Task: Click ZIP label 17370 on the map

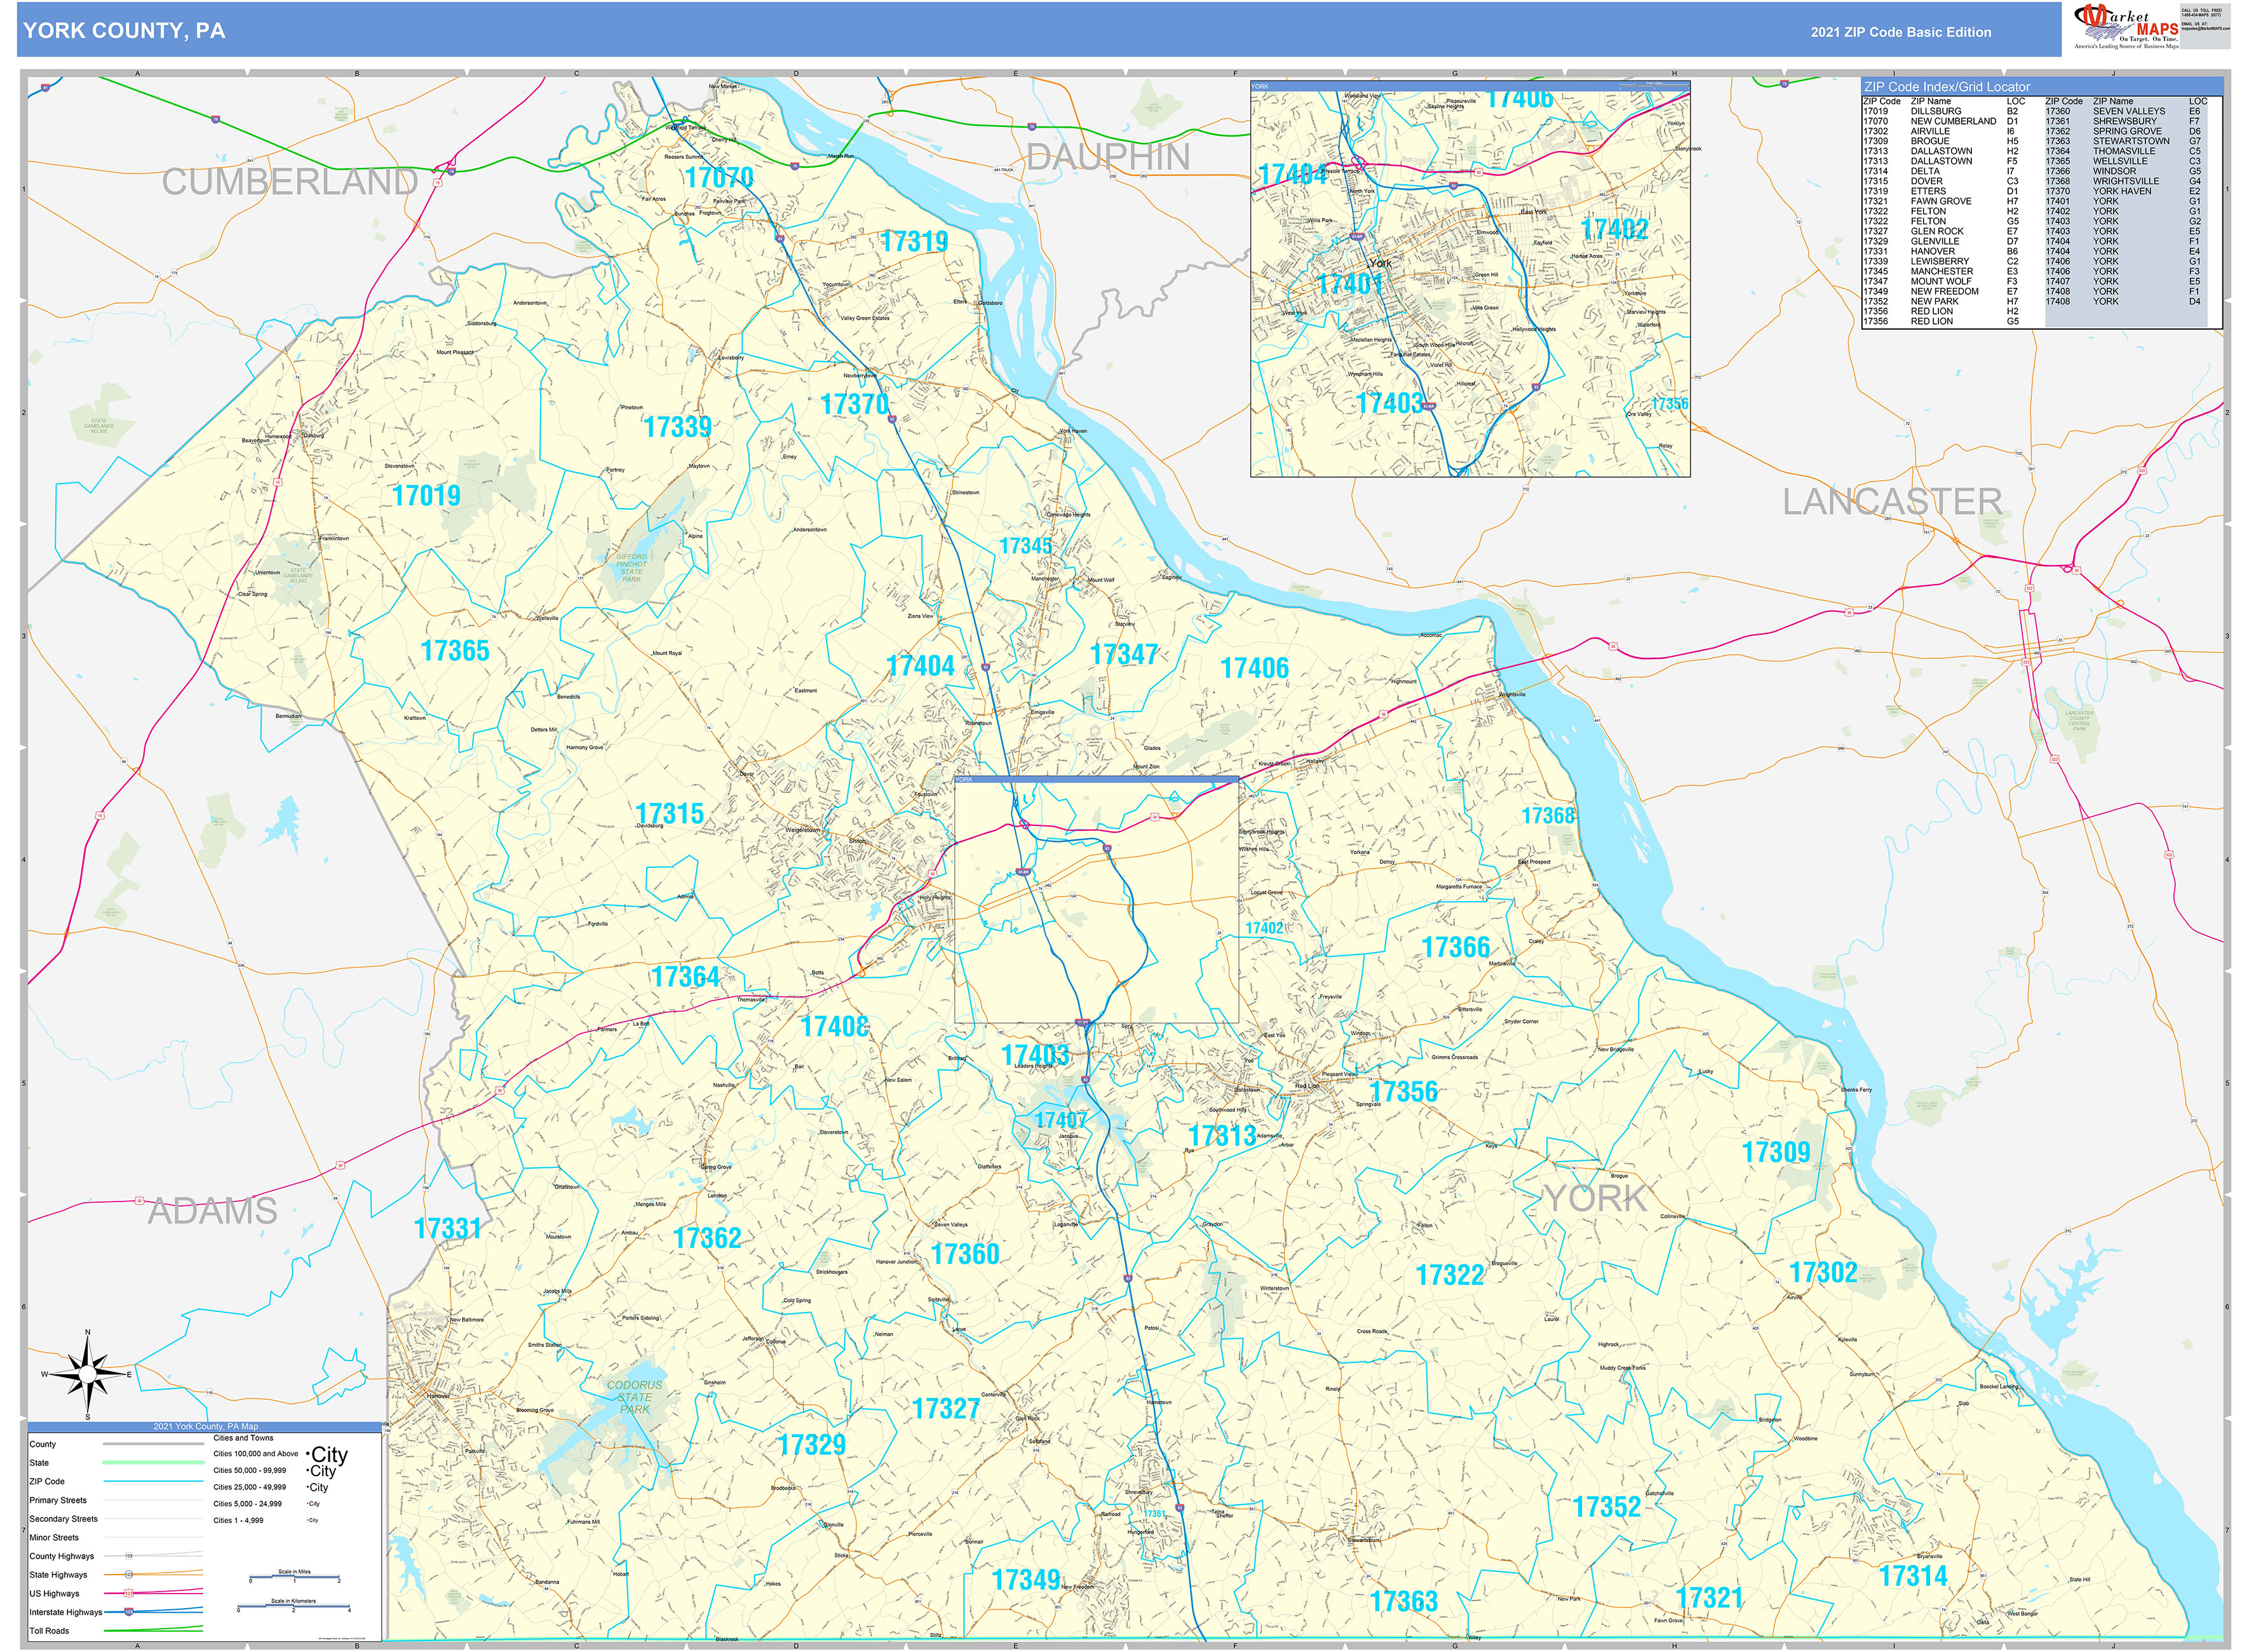Action: tap(855, 404)
